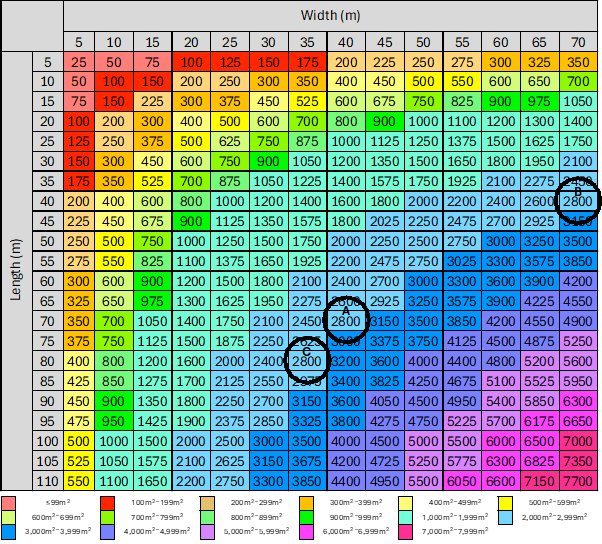The width and height of the screenshot is (602, 544).
Task: Click the green cell showing 950
Action: (x=114, y=421)
